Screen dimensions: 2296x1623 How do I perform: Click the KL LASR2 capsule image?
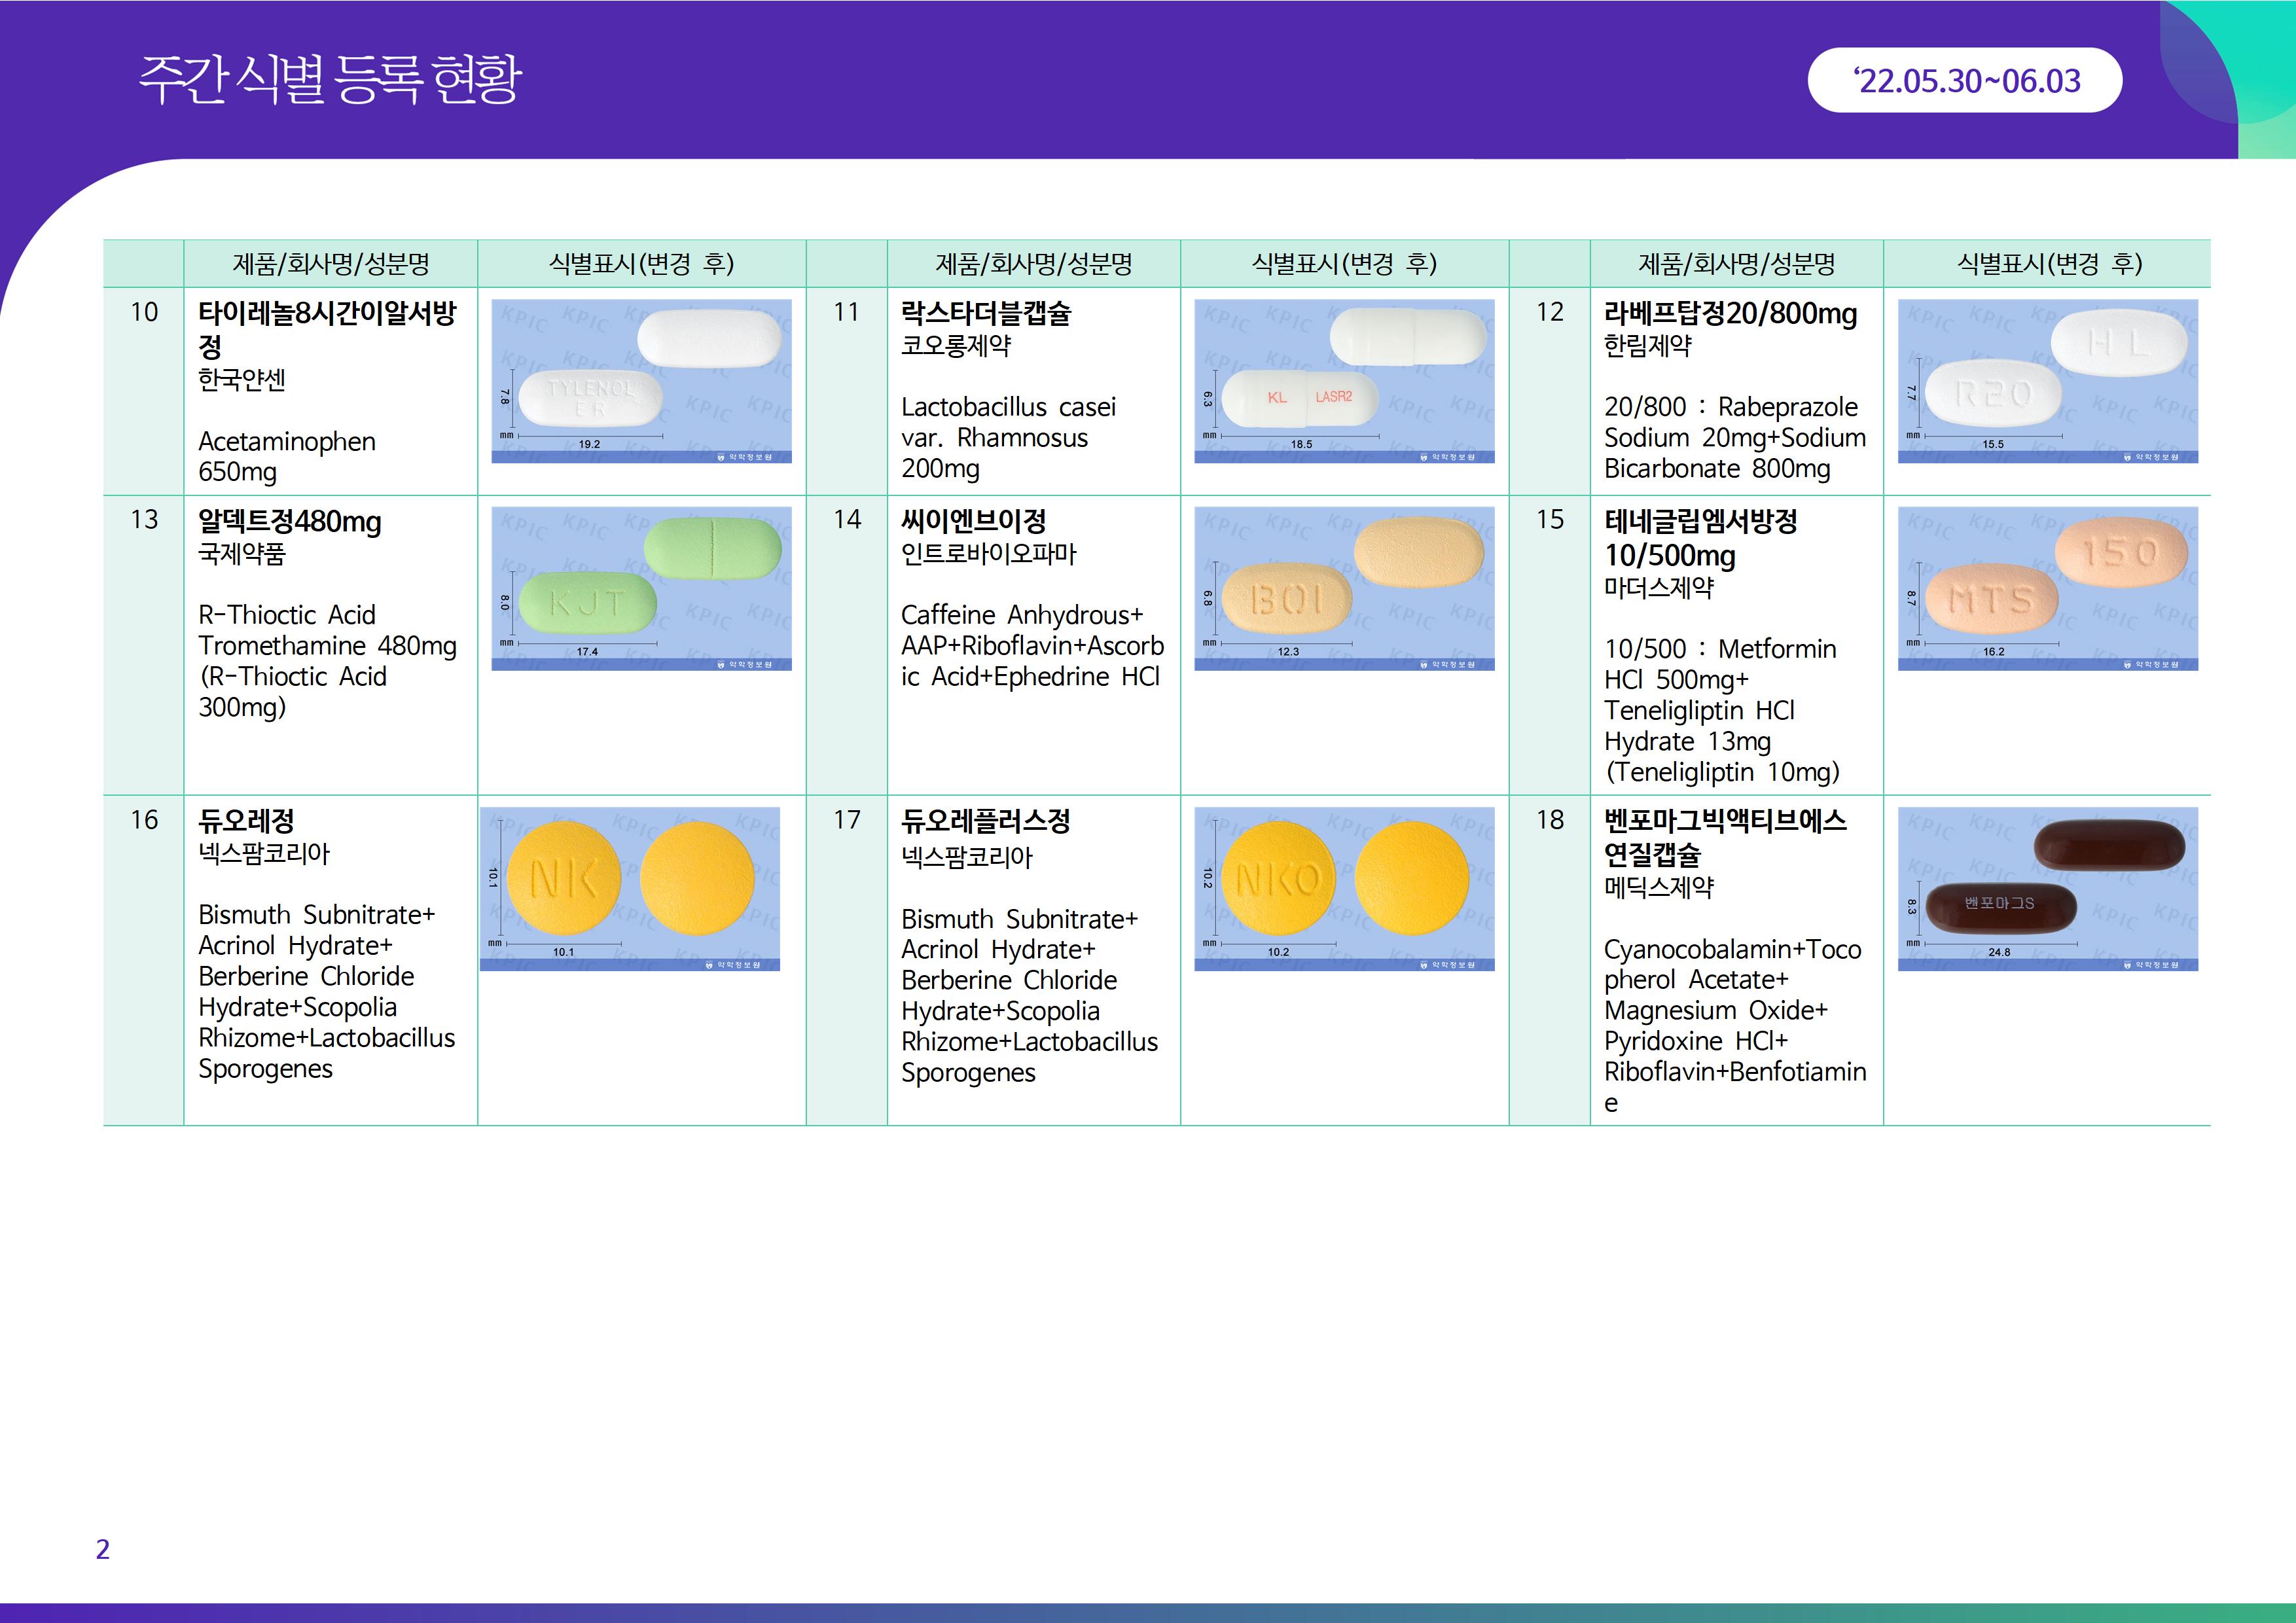1344,381
